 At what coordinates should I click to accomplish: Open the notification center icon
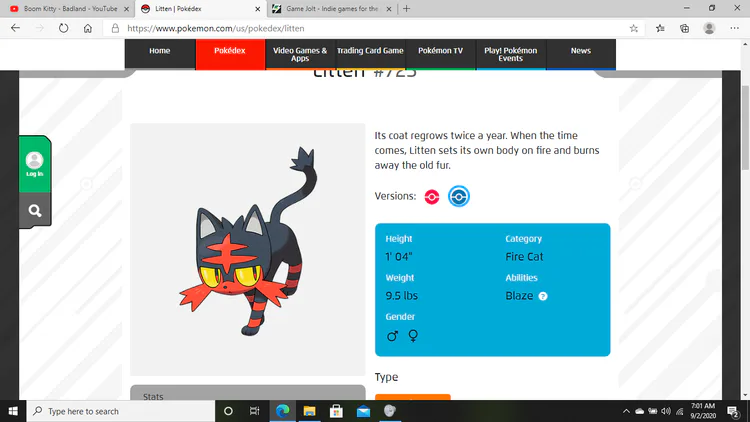pos(733,411)
